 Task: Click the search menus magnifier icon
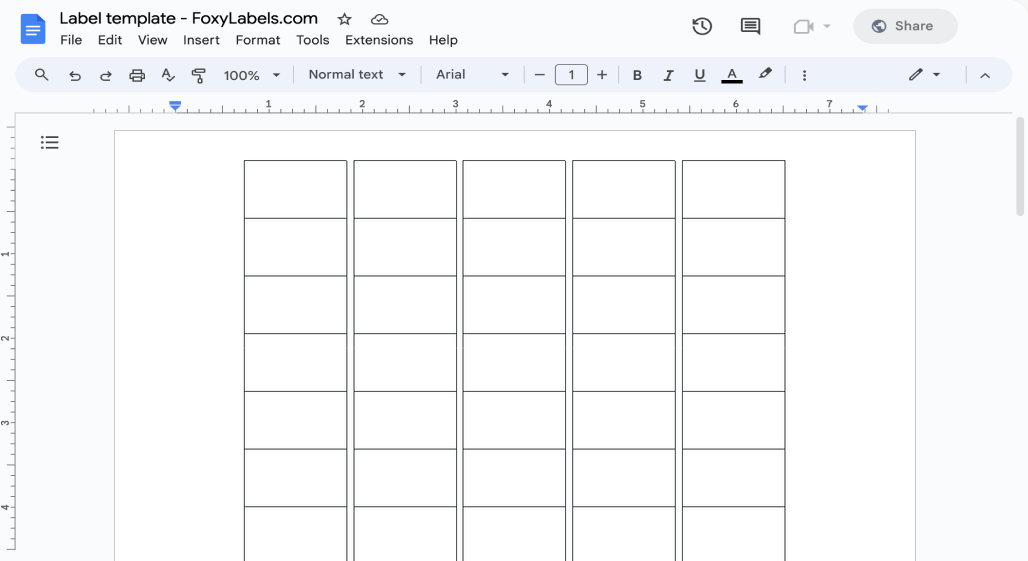(x=41, y=75)
